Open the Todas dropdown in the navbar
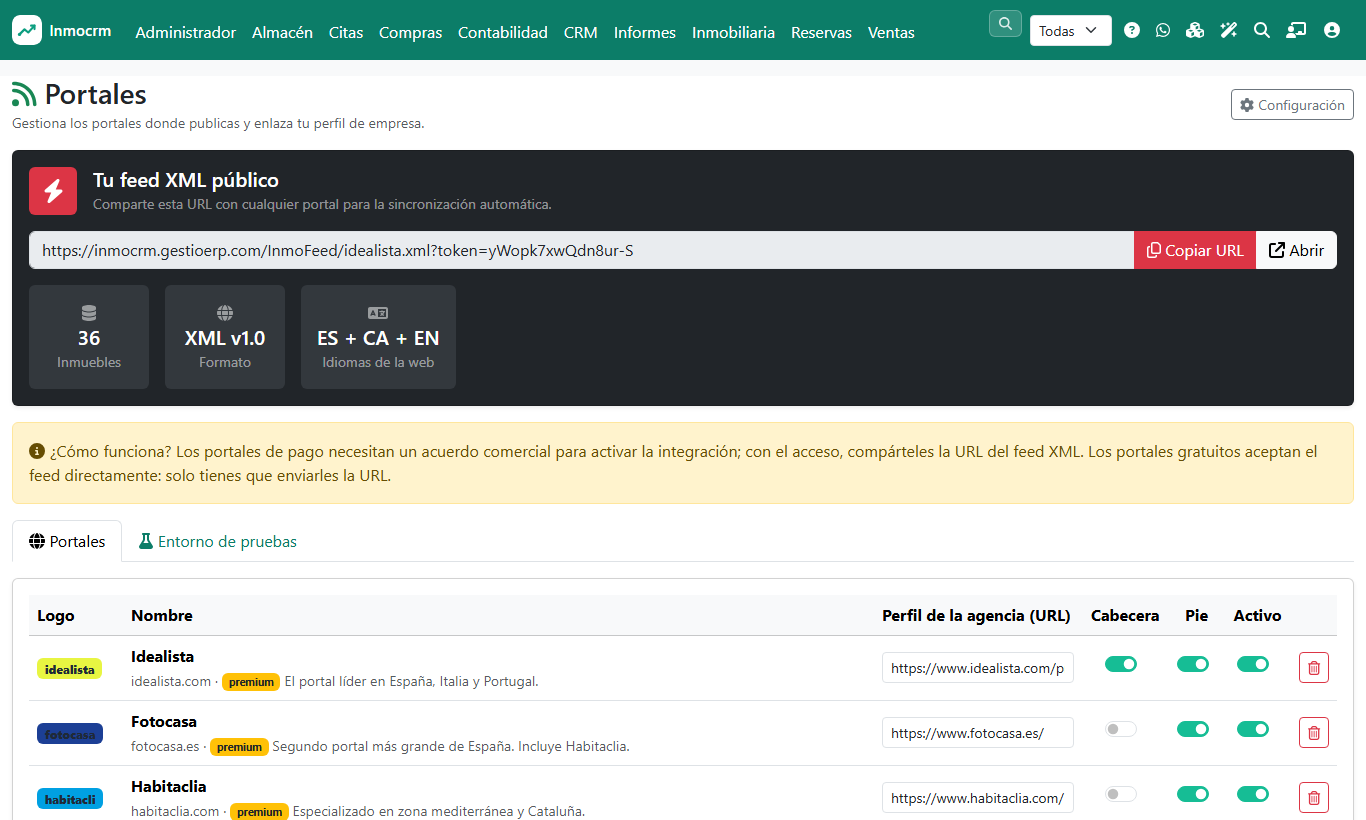1366x820 pixels. point(1070,31)
